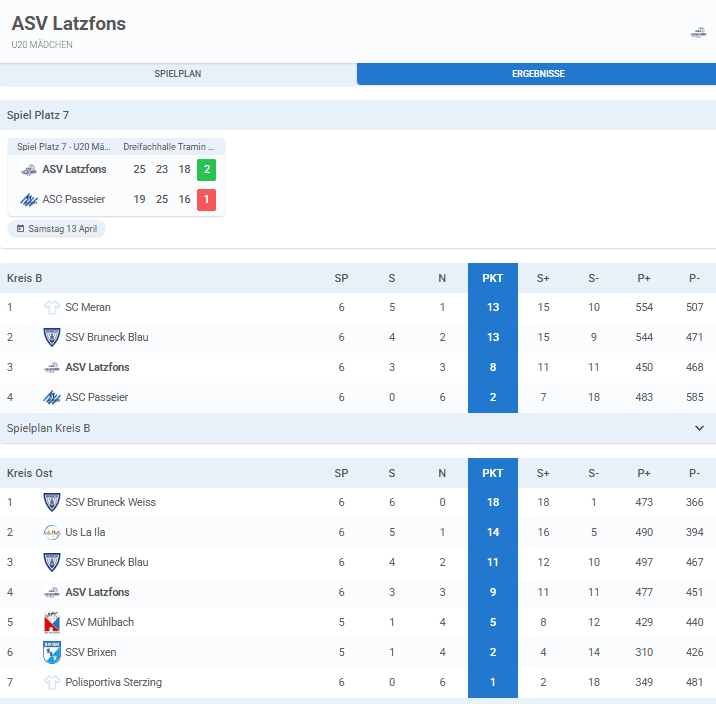This screenshot has width=716, height=704.
Task: Open the SC Meran team name link
Action: pos(88,307)
